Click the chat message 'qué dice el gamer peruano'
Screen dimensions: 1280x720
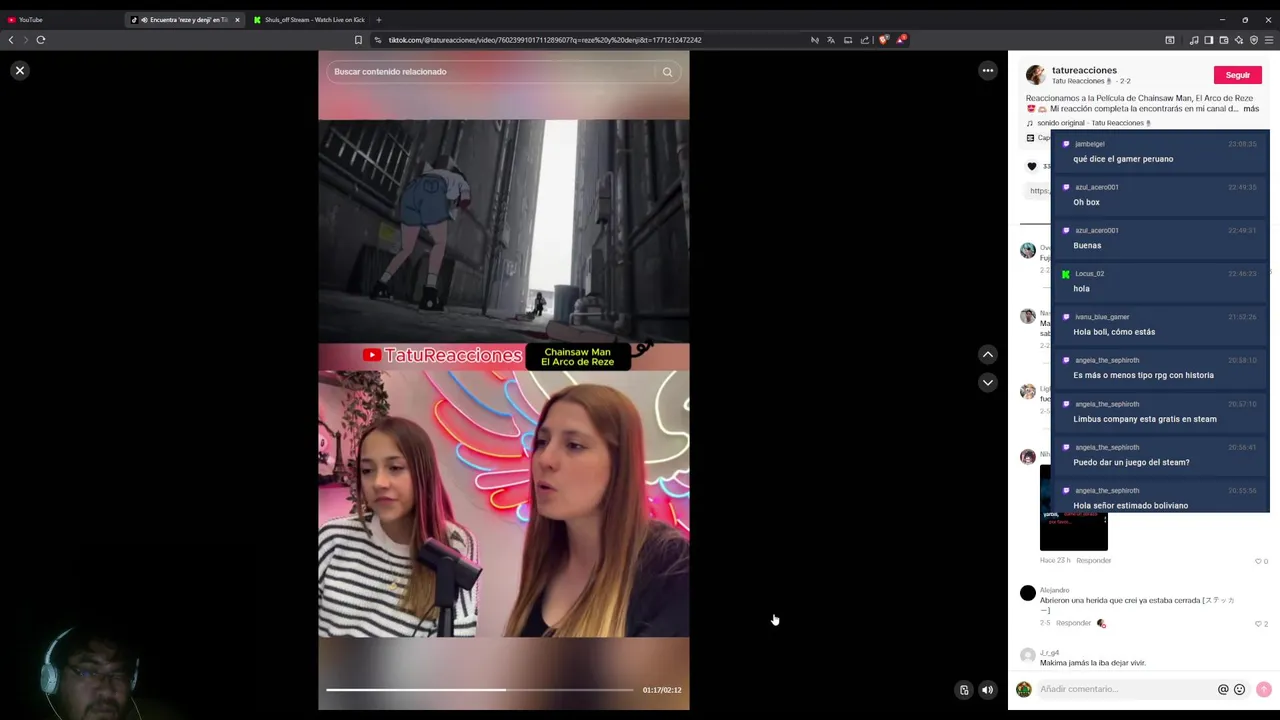[x=1123, y=159]
